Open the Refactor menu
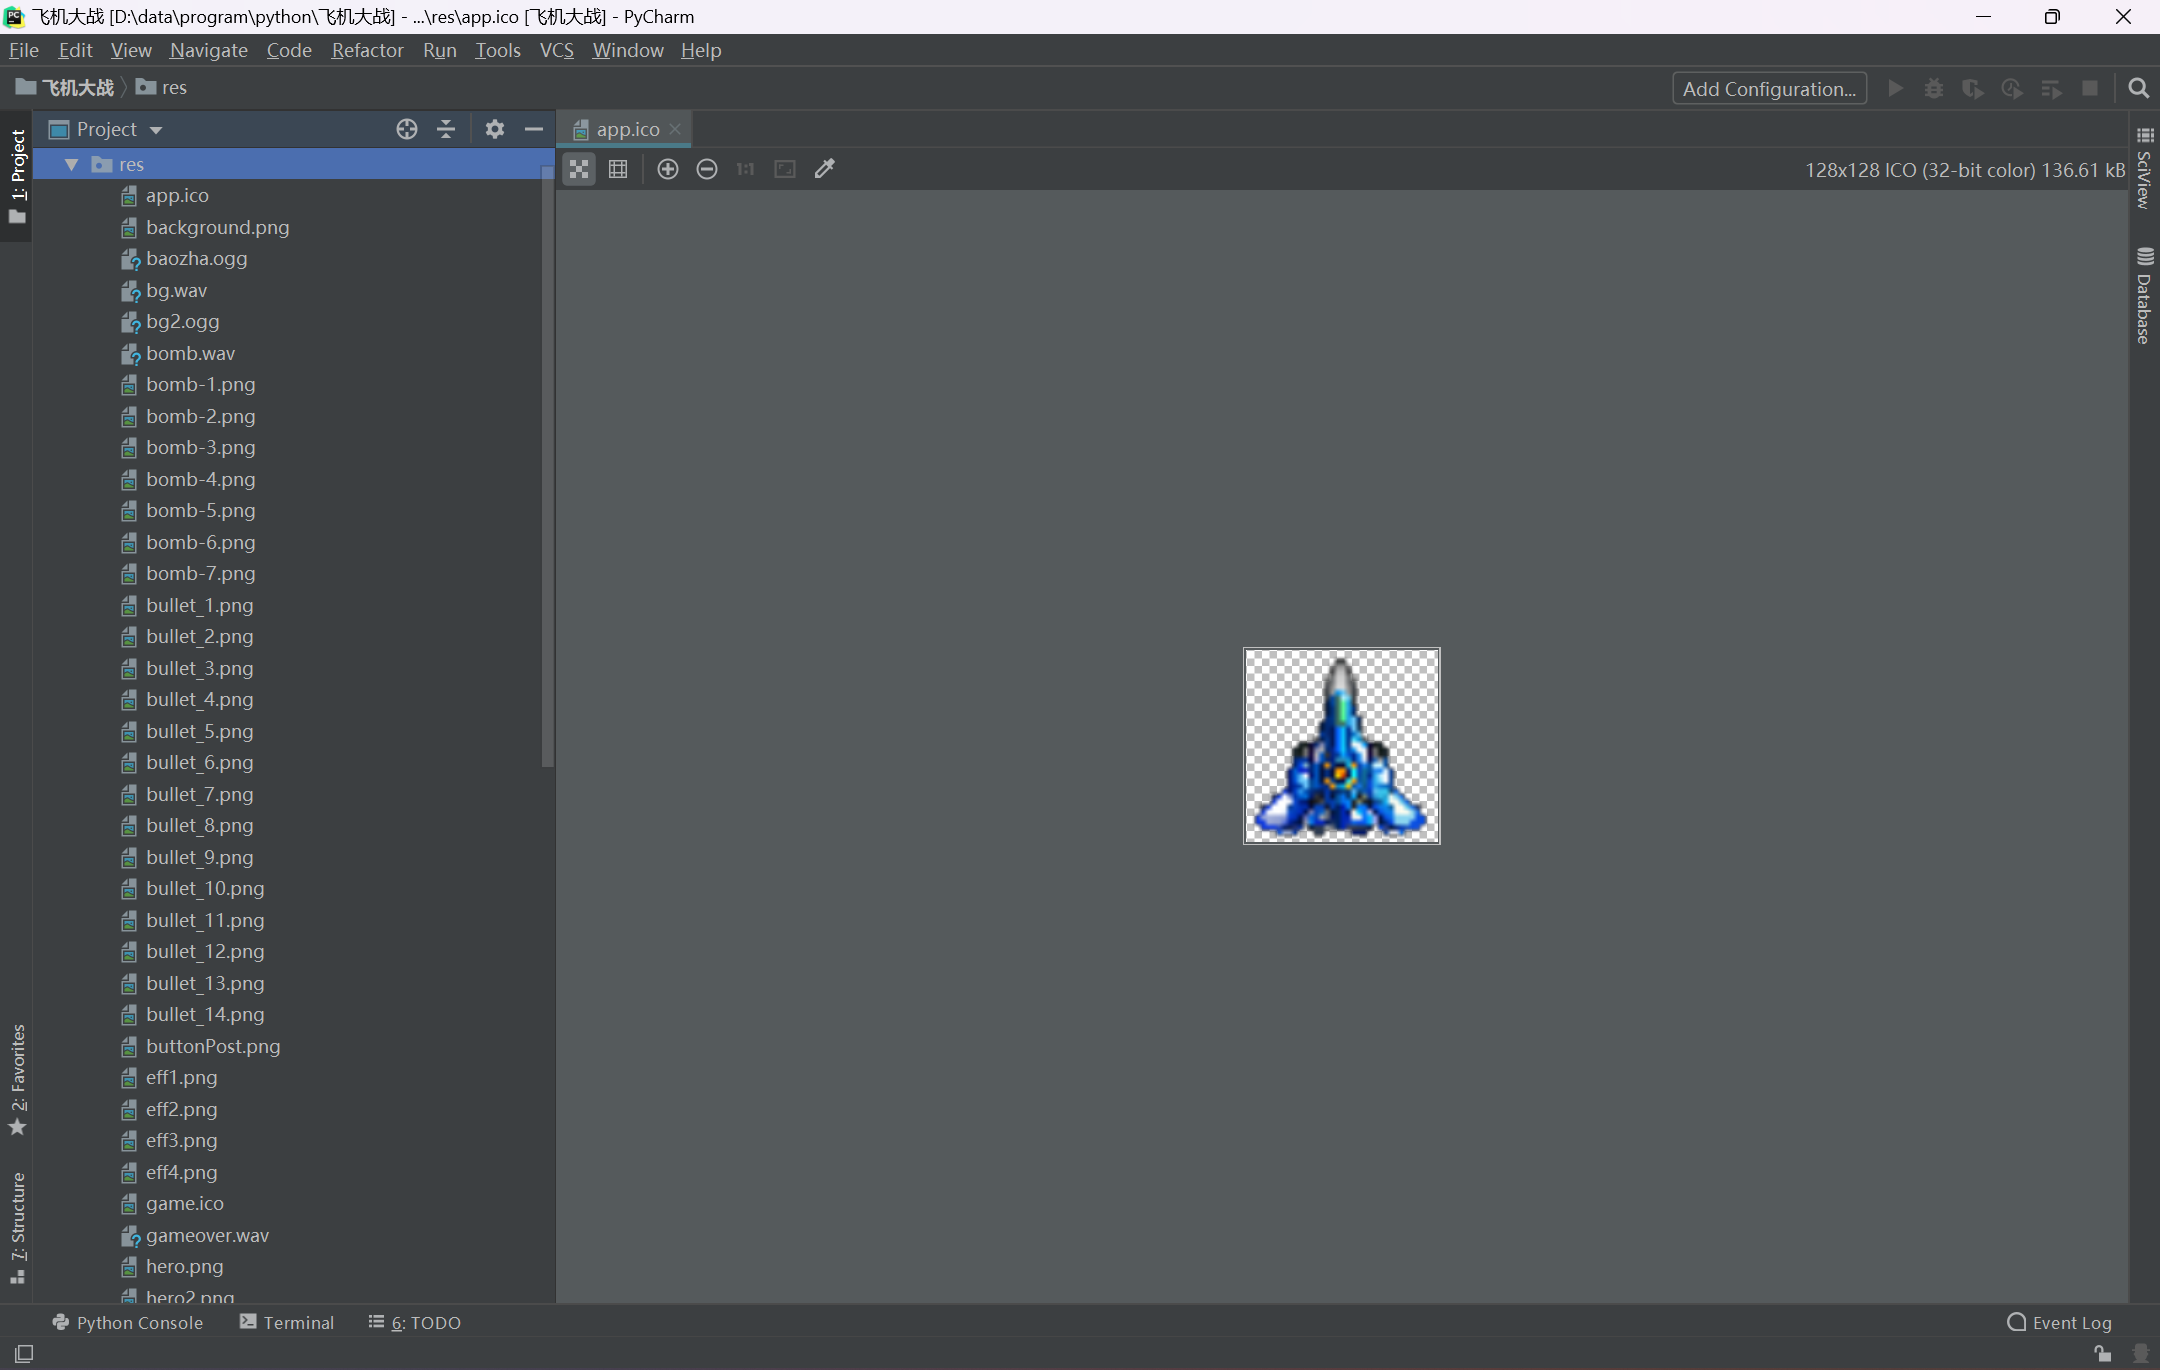The image size is (2160, 1370). coord(367,50)
